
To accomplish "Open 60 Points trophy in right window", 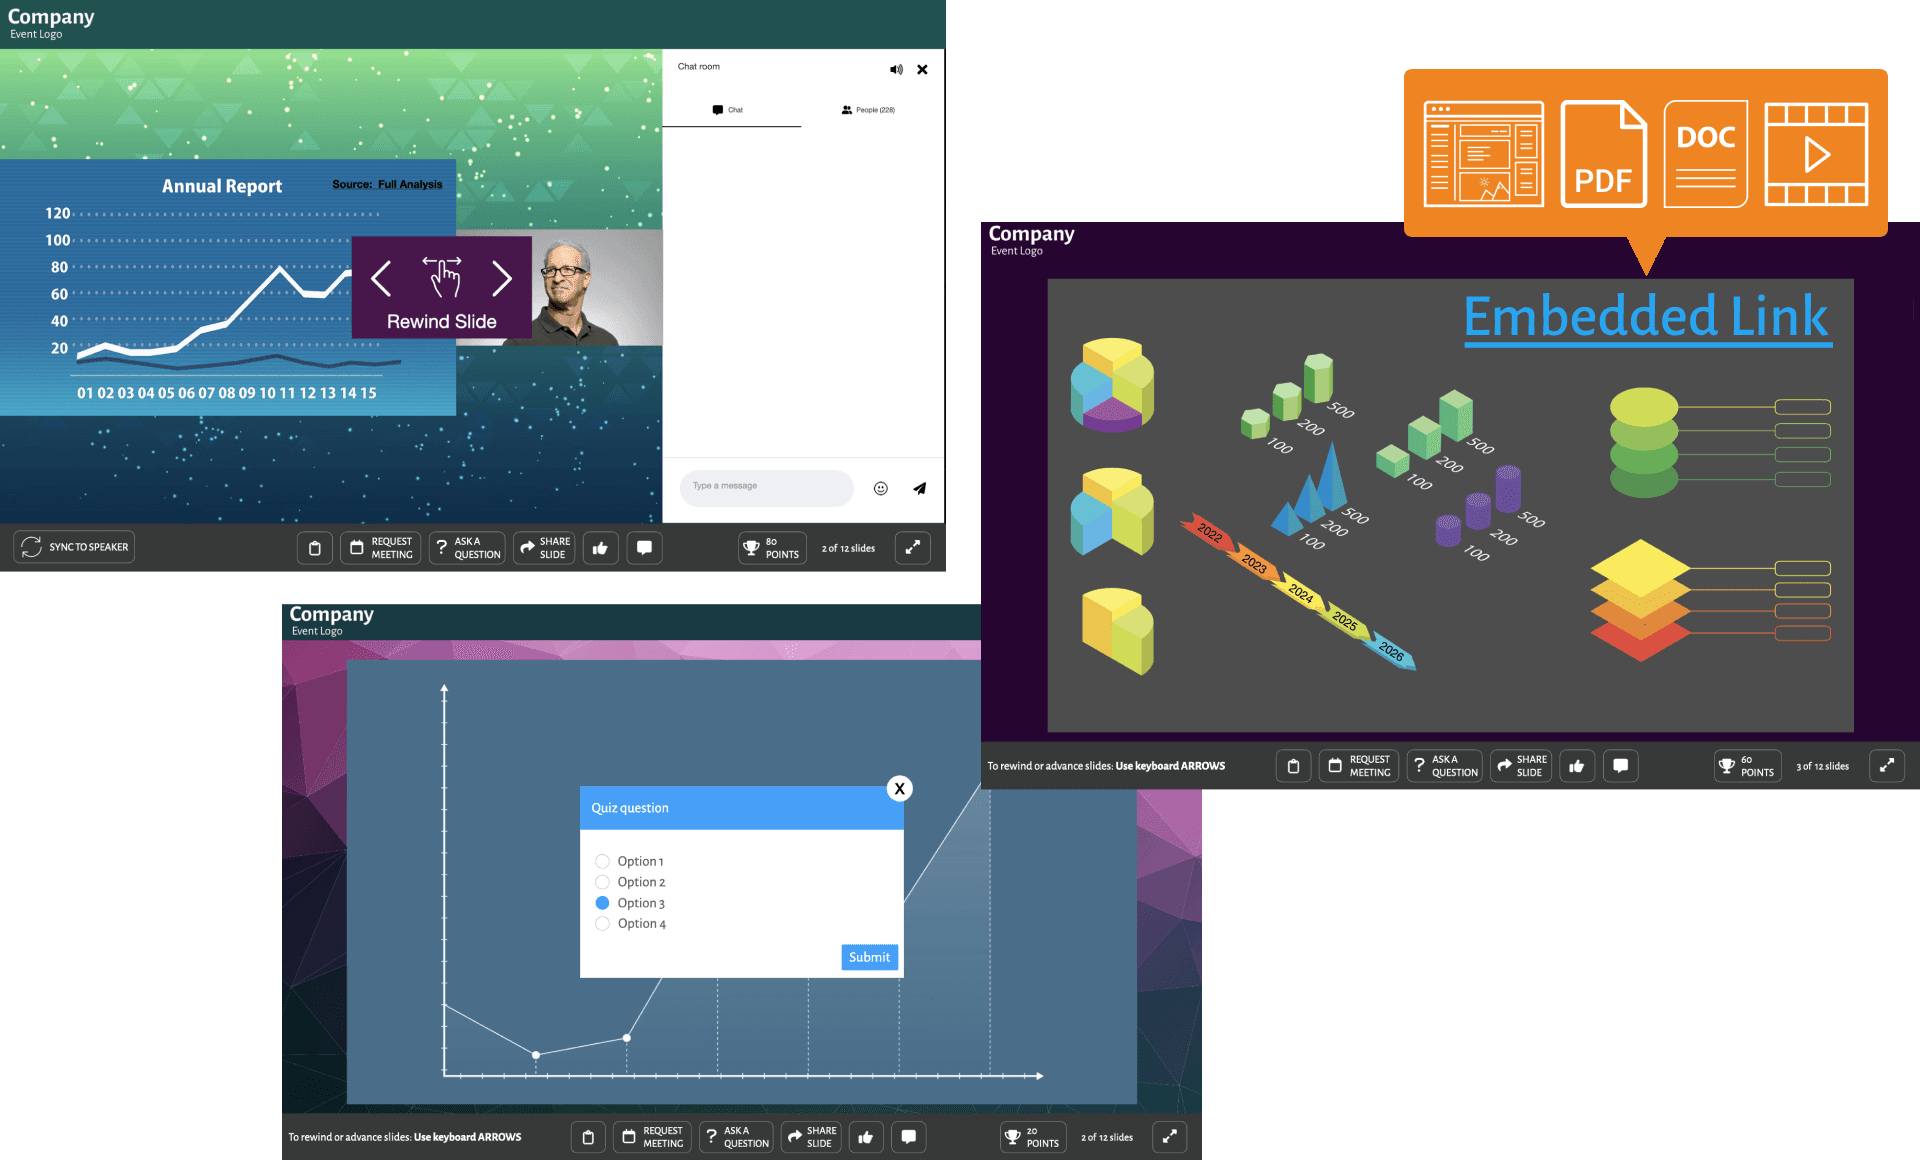I will [x=1747, y=766].
